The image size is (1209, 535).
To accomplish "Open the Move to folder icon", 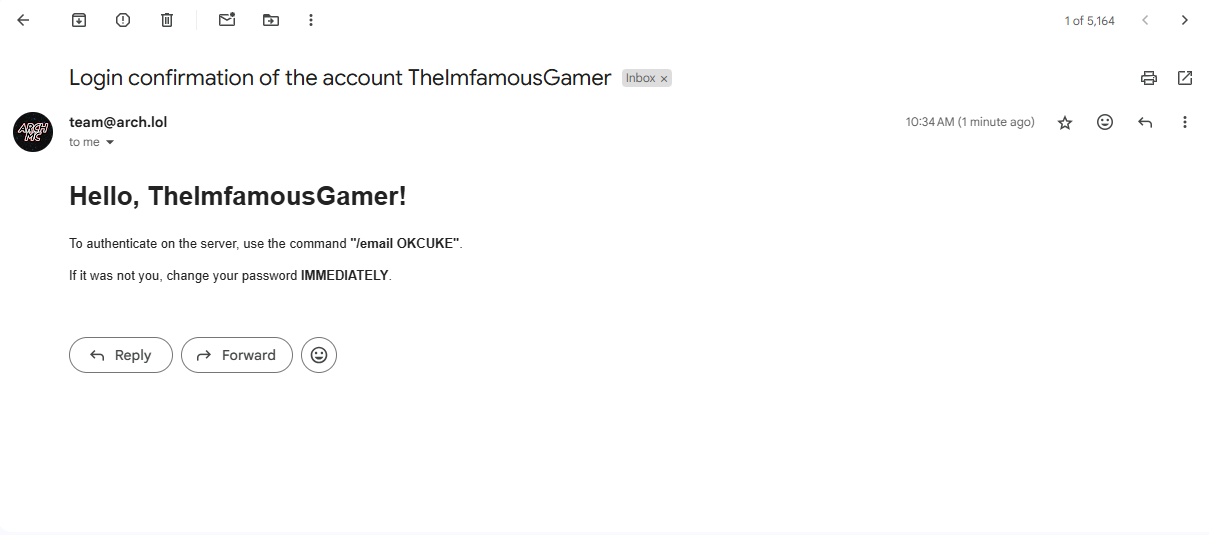I will pos(271,20).
